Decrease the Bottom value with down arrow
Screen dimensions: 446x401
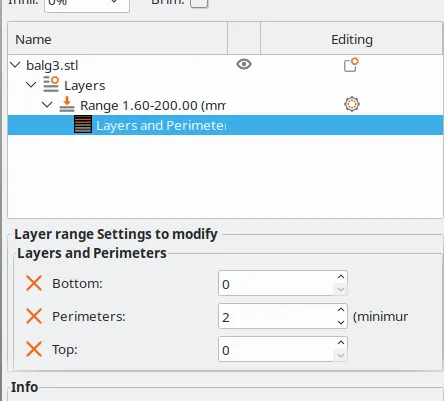341,289
